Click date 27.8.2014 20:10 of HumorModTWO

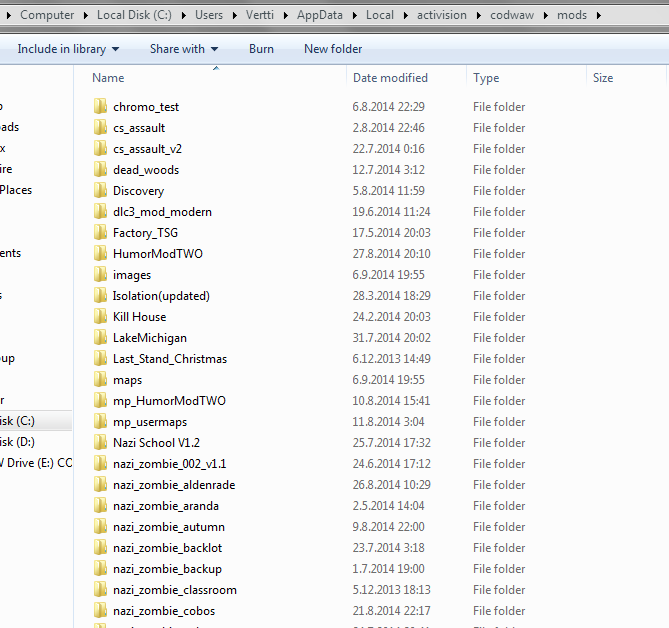(x=391, y=253)
